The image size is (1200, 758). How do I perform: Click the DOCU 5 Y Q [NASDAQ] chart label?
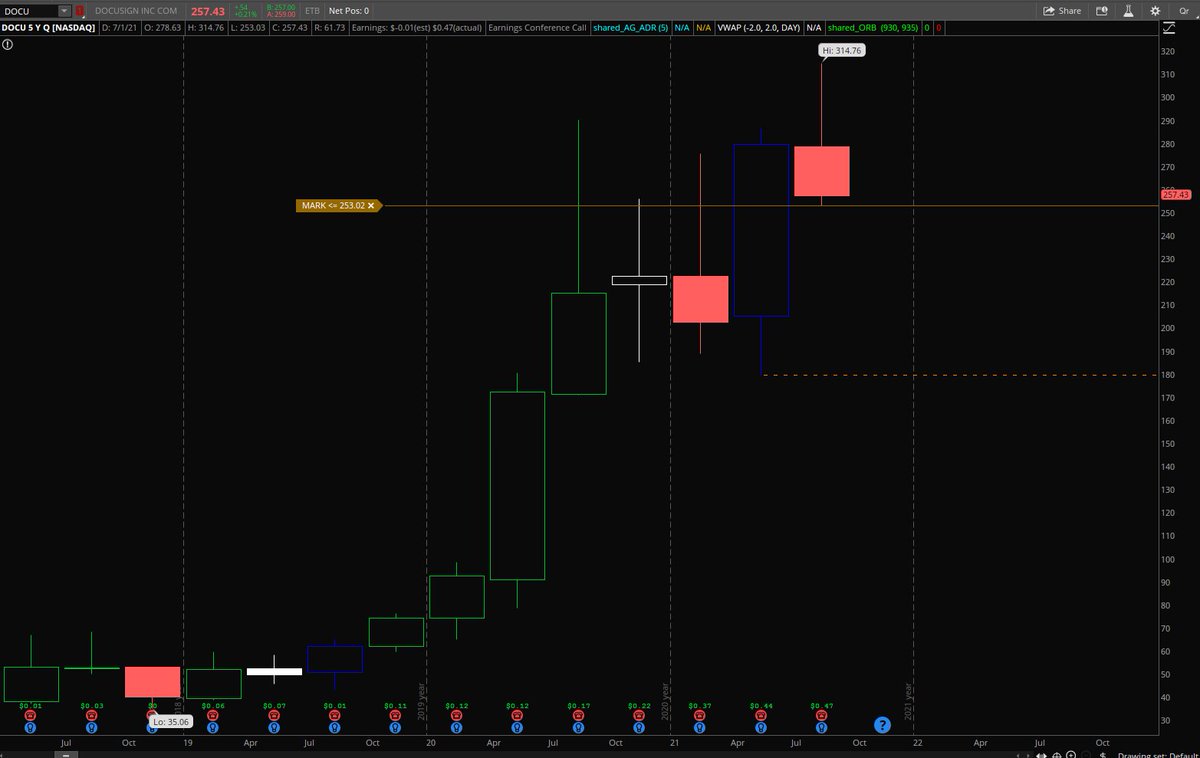pos(48,28)
